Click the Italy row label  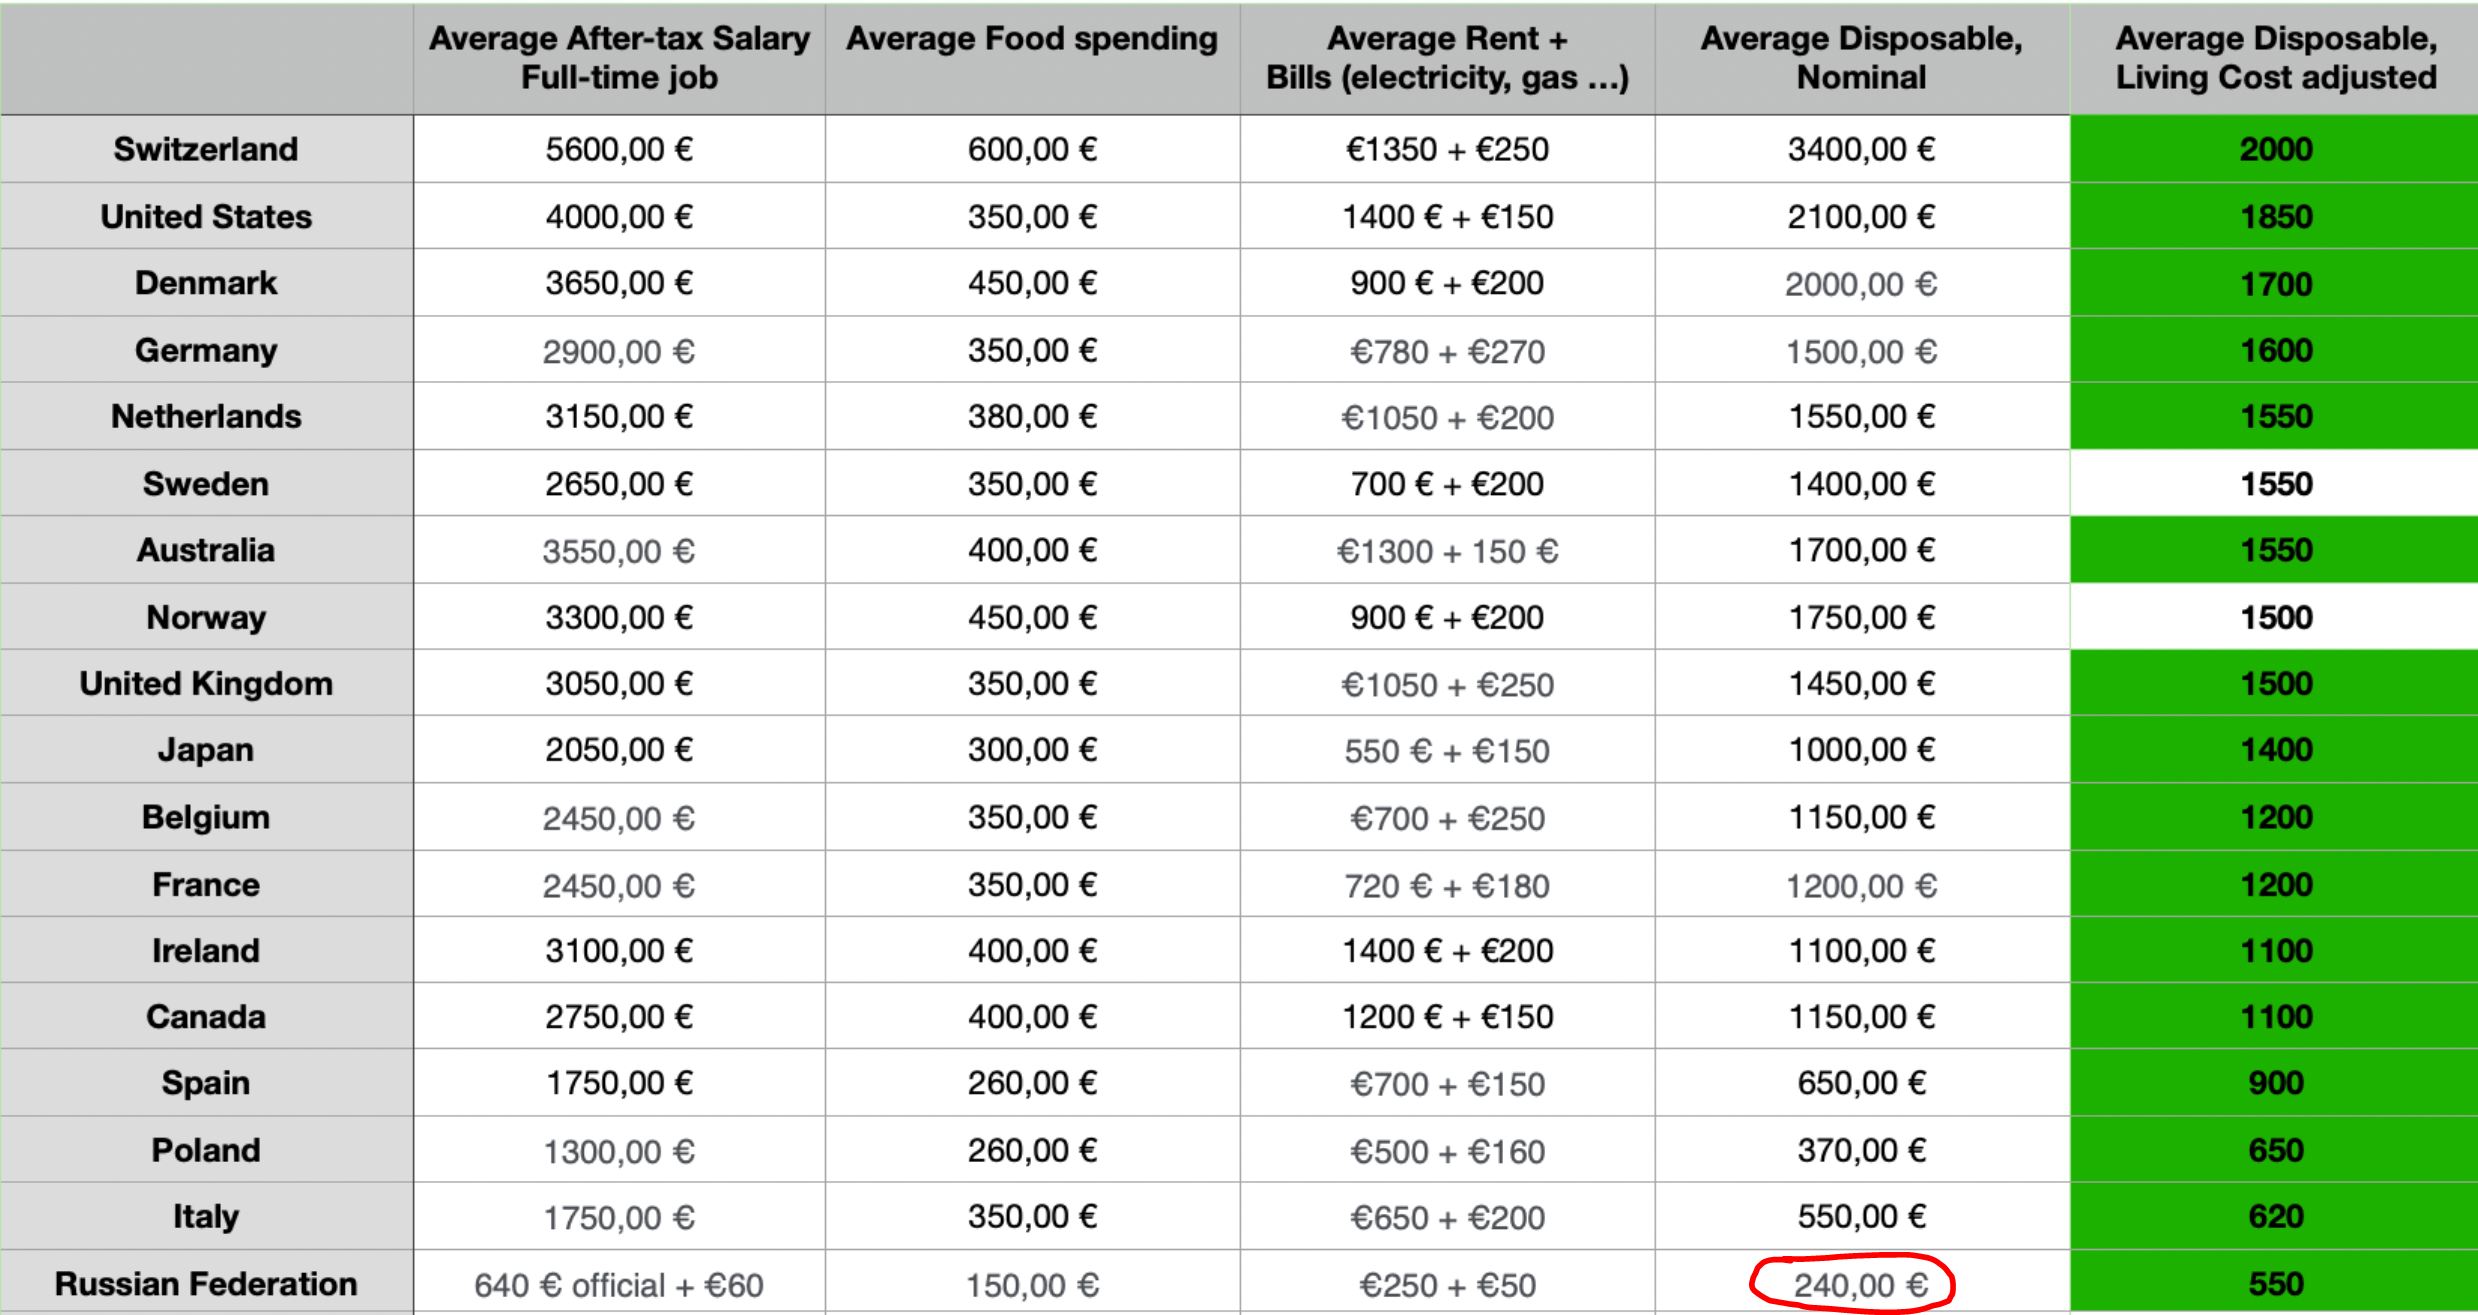click(x=206, y=1216)
